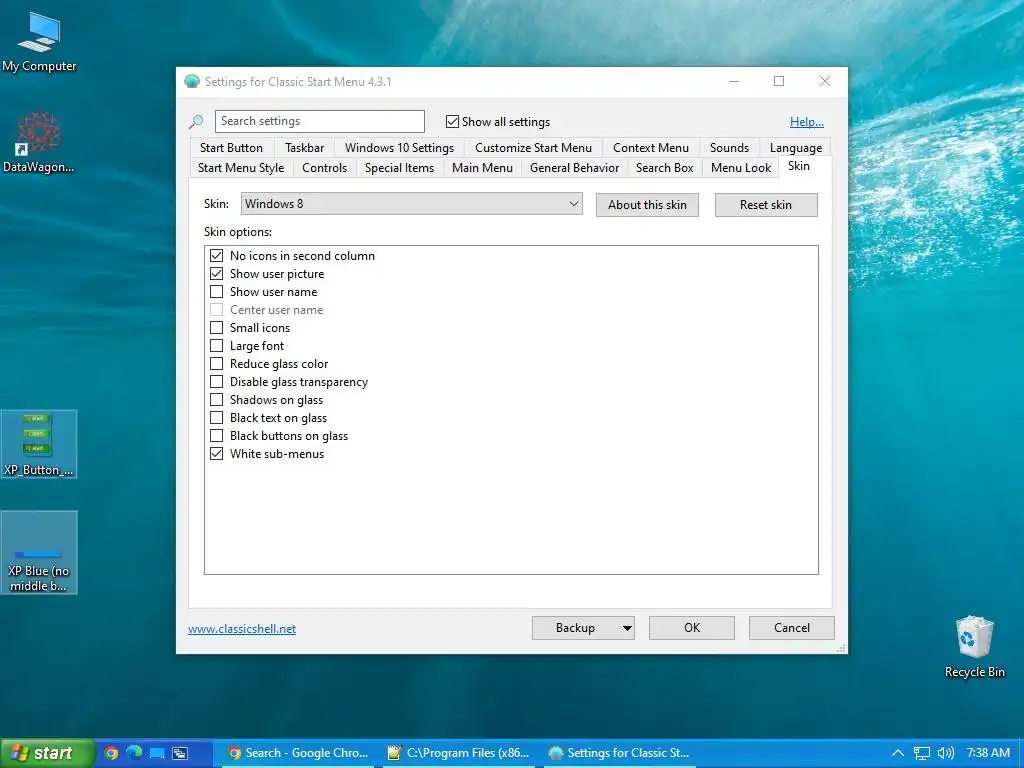Enable Small icons option
The width and height of the screenshot is (1024, 768).
[x=217, y=328]
